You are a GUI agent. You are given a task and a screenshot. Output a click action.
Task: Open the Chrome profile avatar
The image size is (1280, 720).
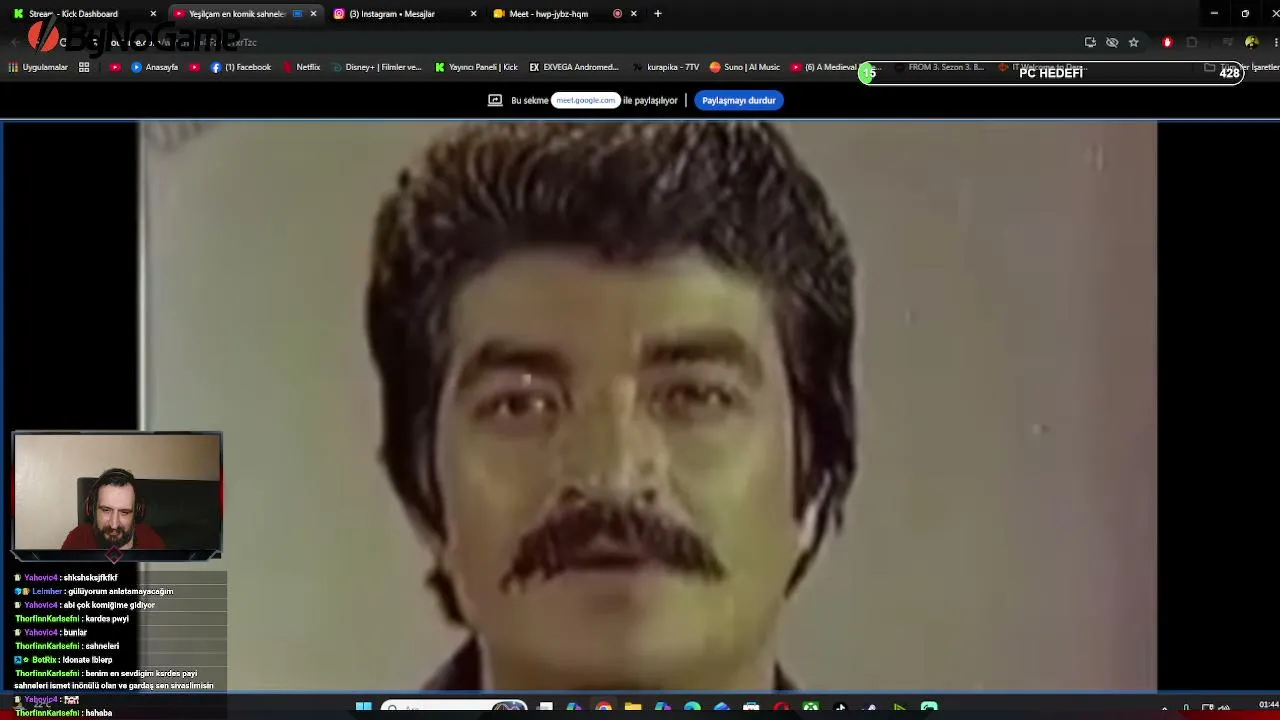(1251, 42)
